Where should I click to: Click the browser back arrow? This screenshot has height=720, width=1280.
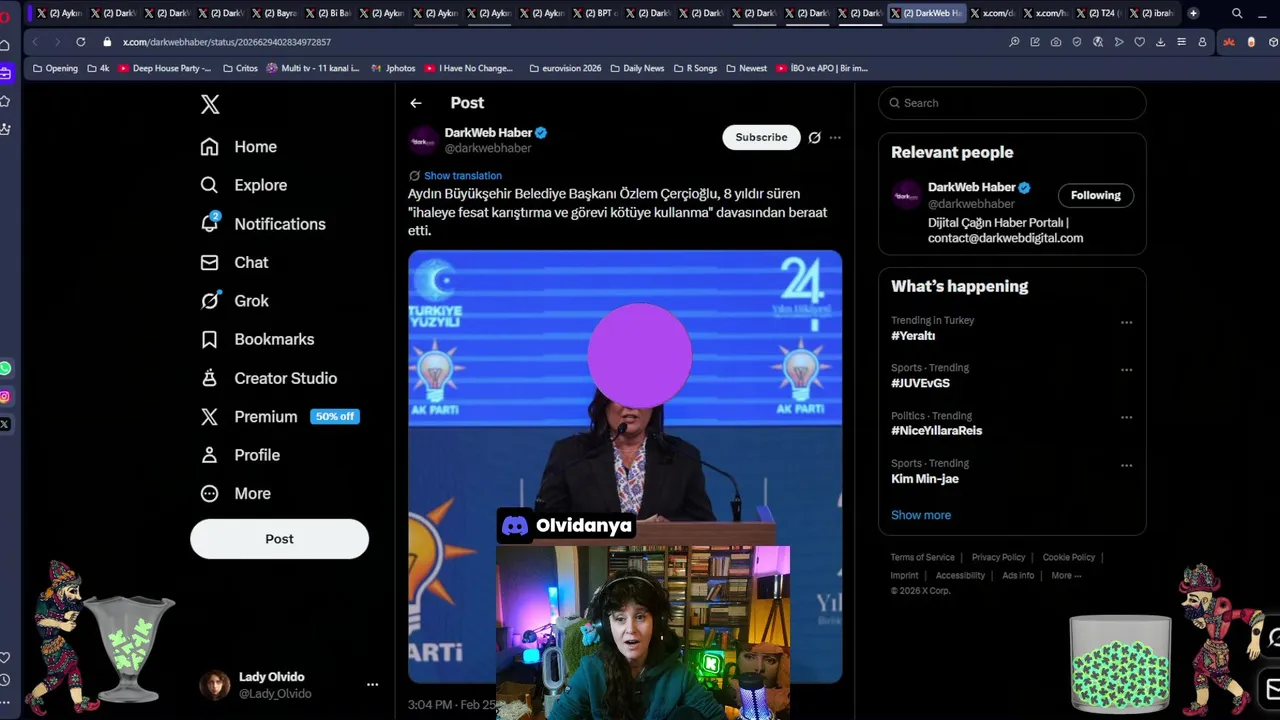(36, 42)
